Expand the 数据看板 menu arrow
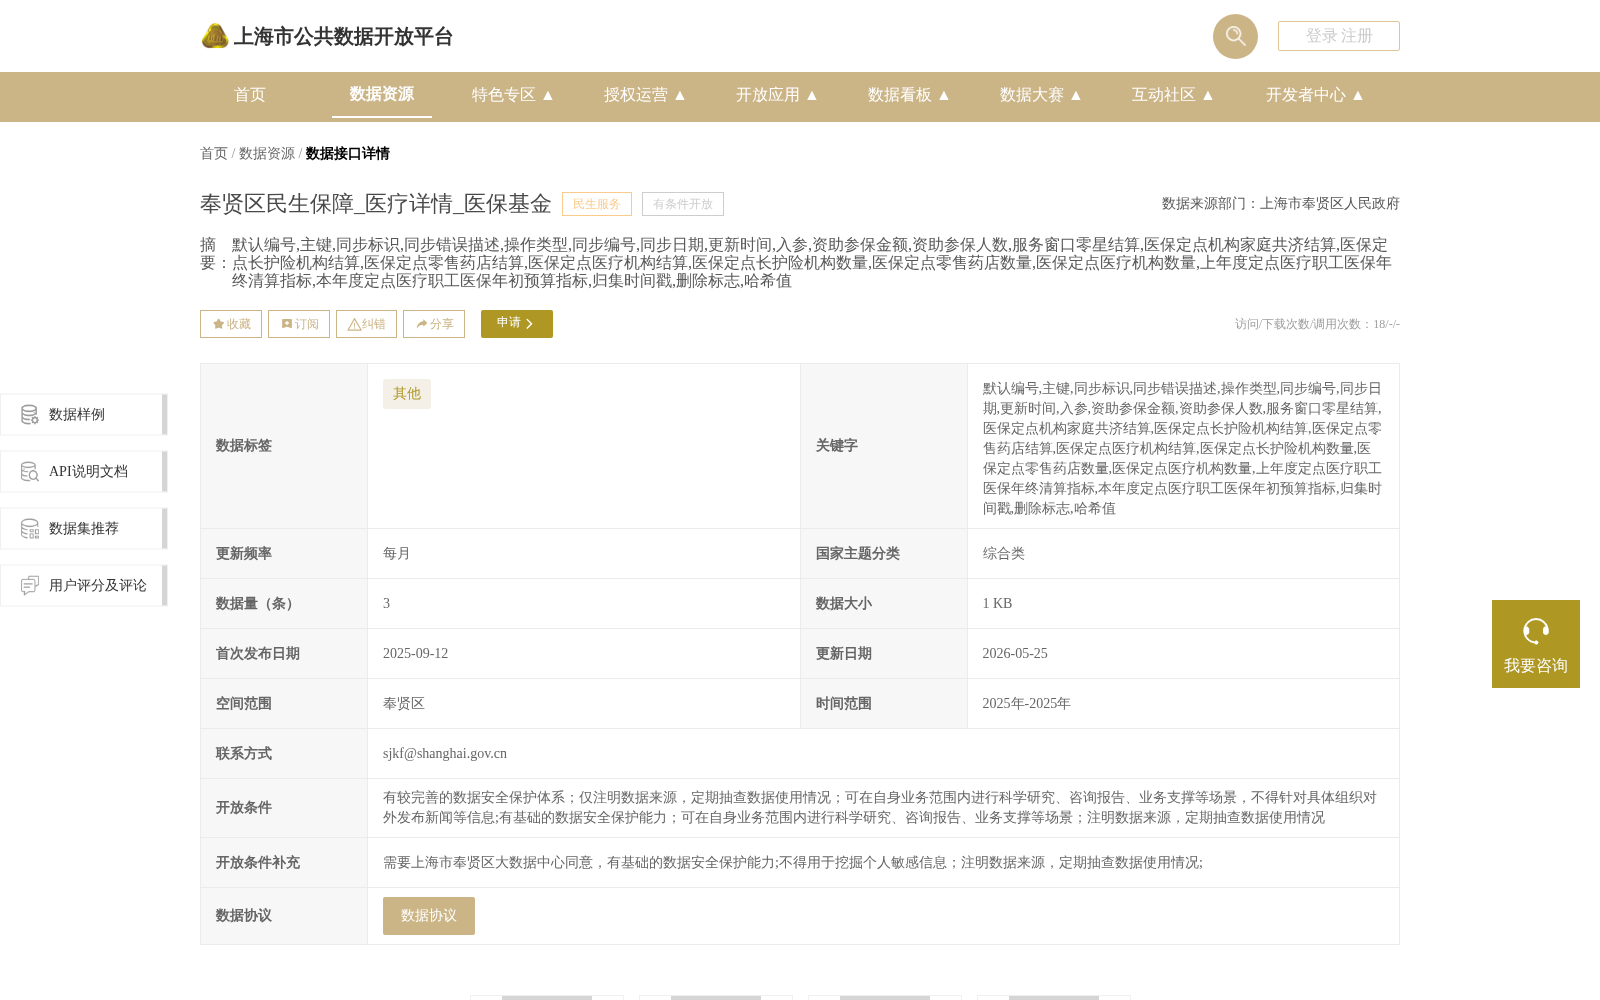 pos(944,95)
